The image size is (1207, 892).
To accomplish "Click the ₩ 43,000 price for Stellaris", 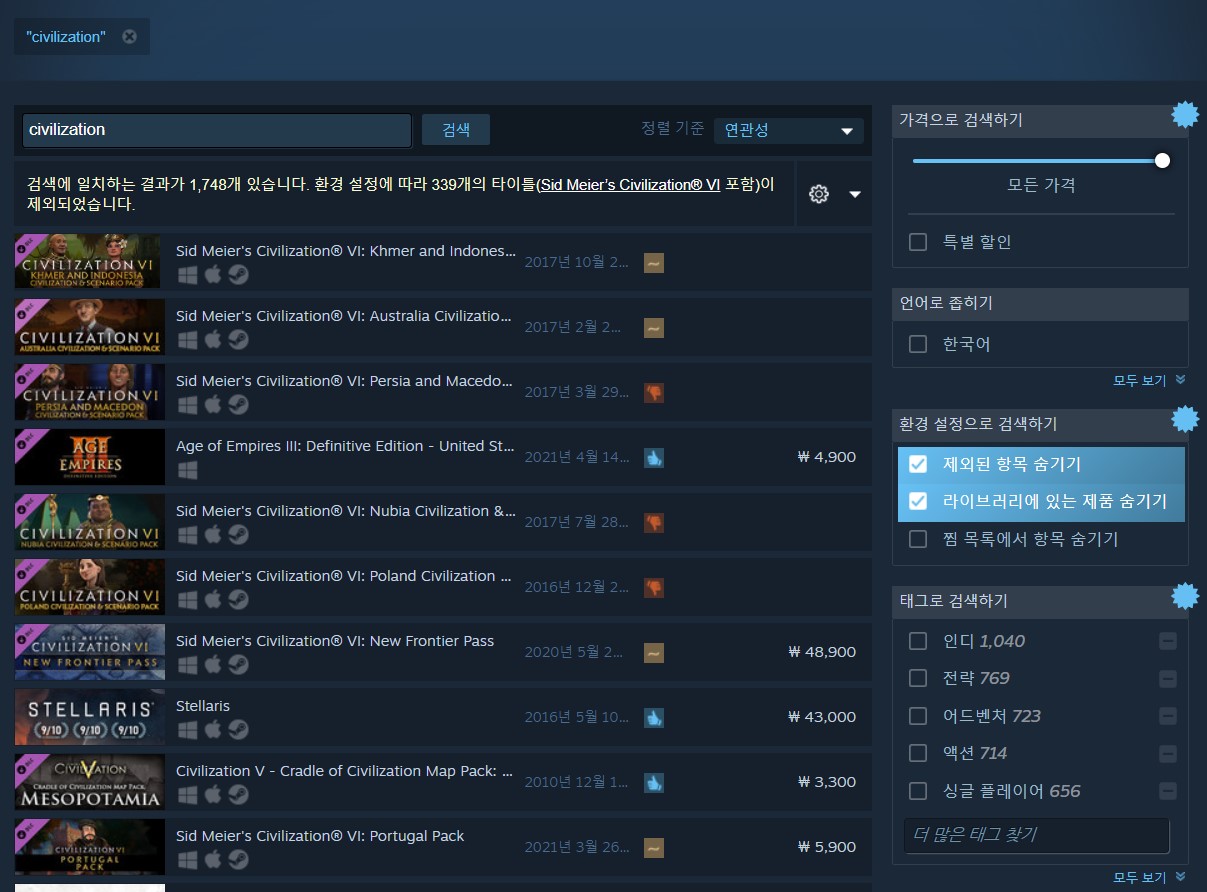I will coord(822,717).
